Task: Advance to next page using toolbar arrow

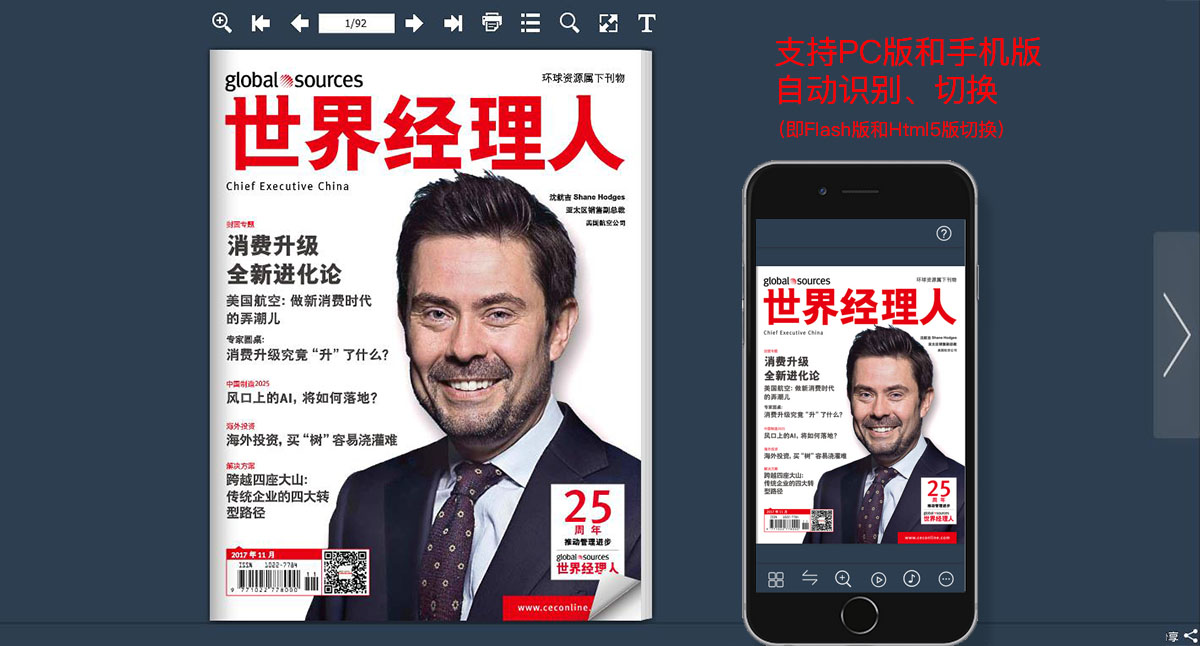Action: pyautogui.click(x=414, y=23)
